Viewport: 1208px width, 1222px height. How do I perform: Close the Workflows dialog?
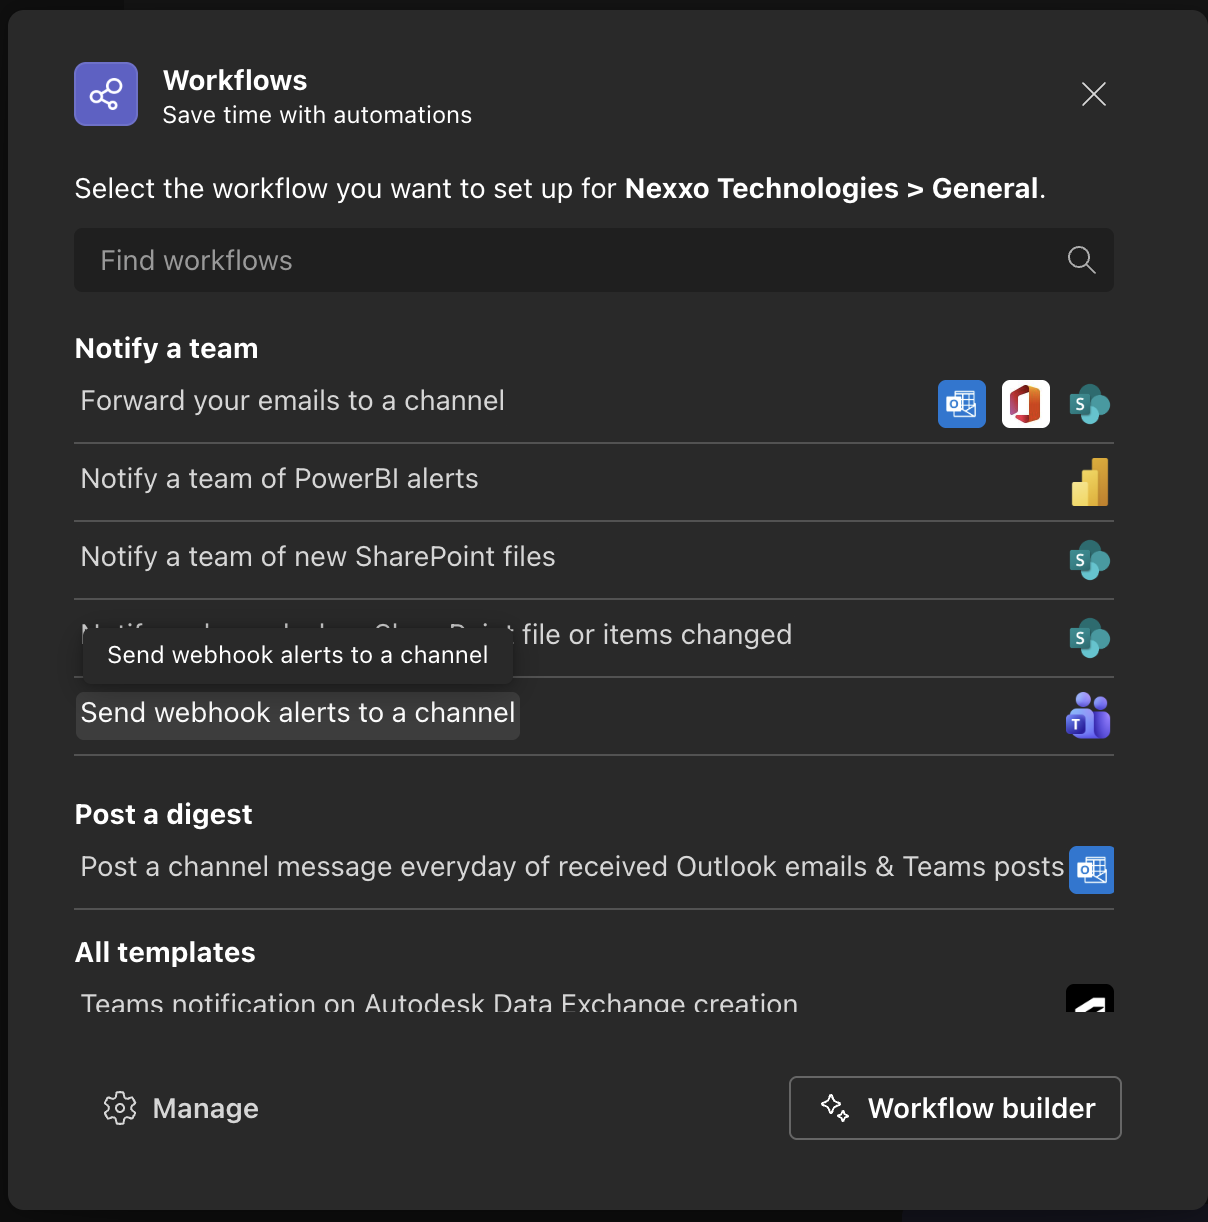point(1093,94)
